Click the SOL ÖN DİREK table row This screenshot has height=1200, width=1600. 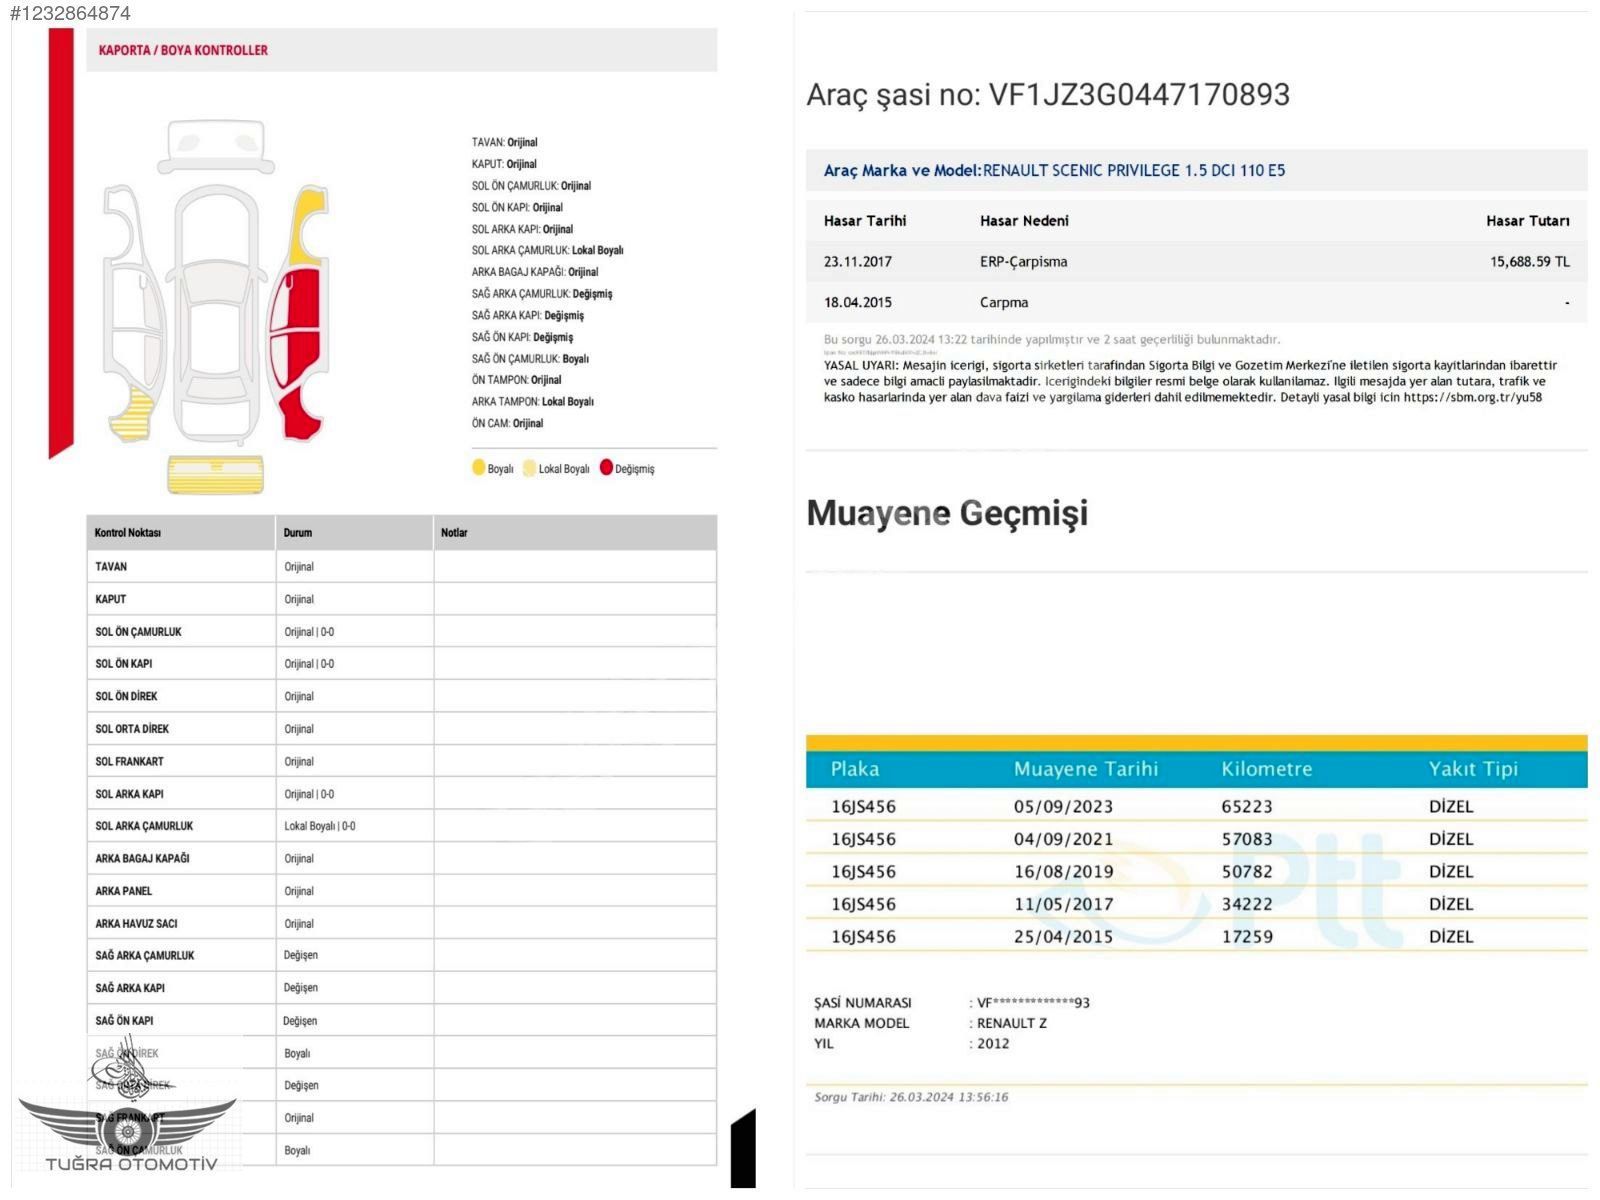(402, 696)
